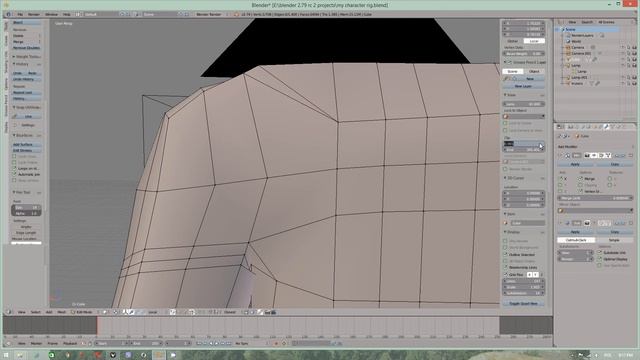The height and width of the screenshot is (360, 640).
Task: Open the Merge dropdown in tool shelf
Action: pyautogui.click(x=27, y=42)
